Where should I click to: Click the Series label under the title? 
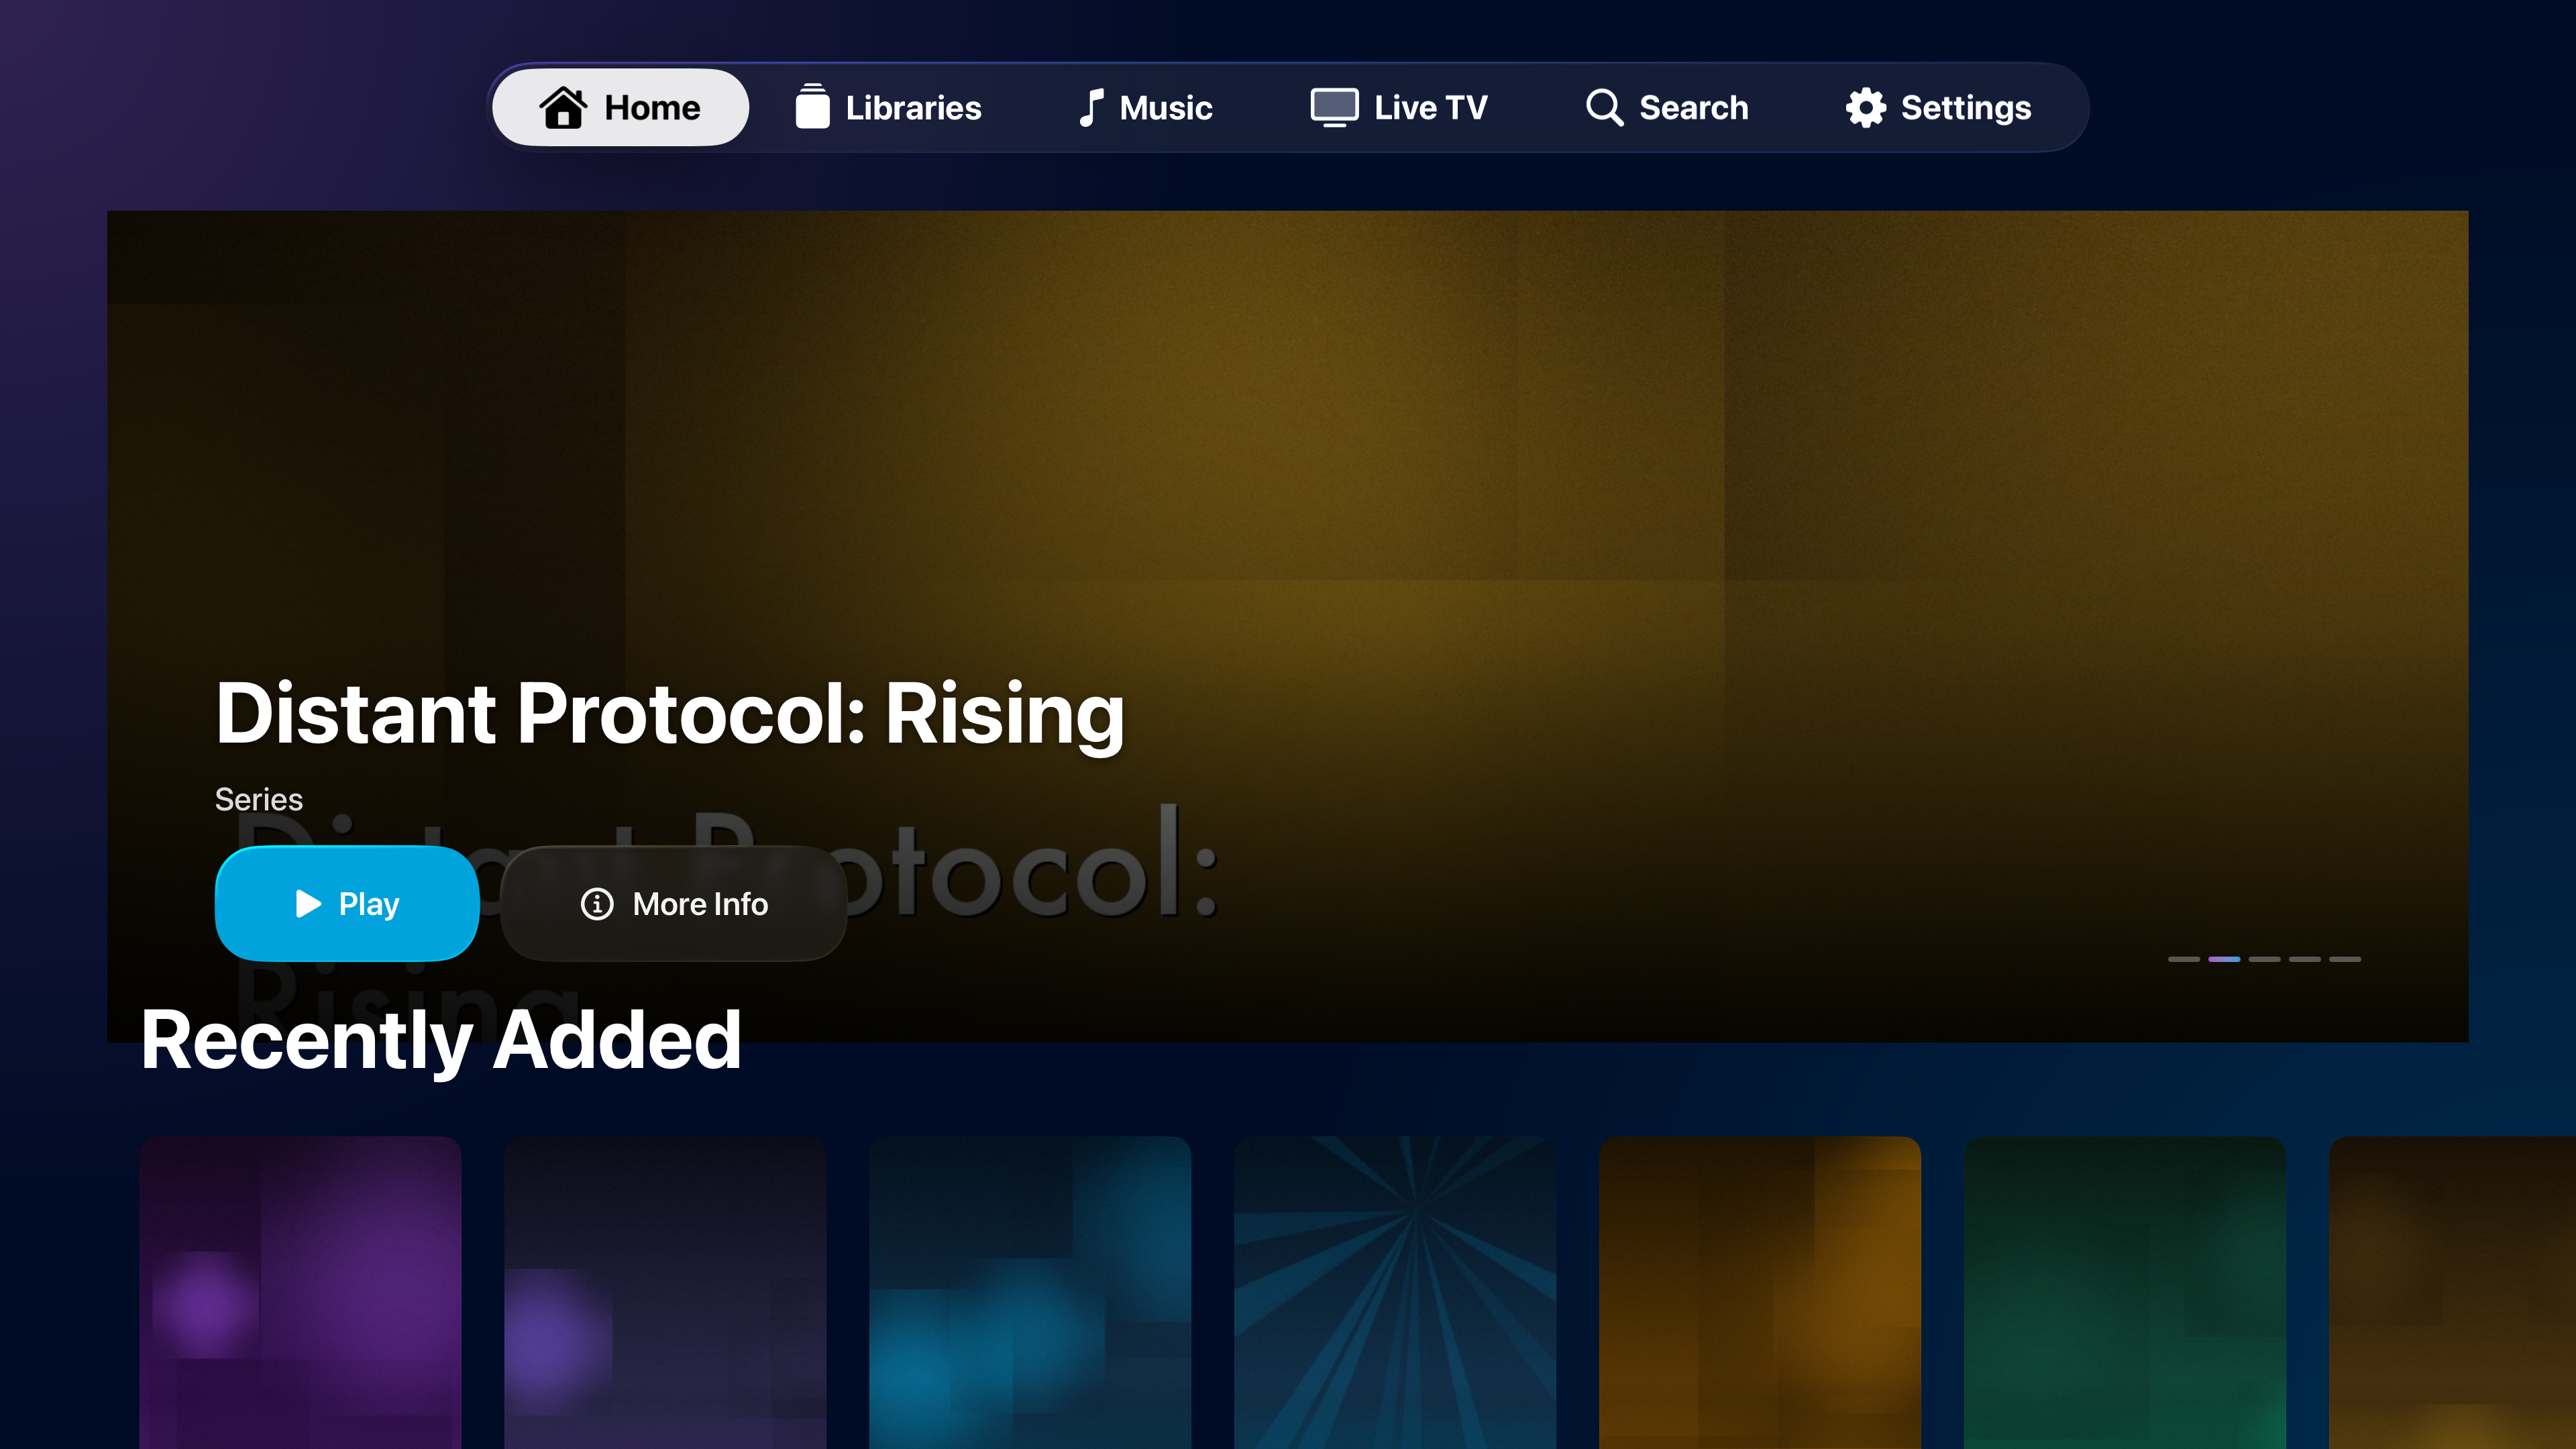[x=259, y=799]
